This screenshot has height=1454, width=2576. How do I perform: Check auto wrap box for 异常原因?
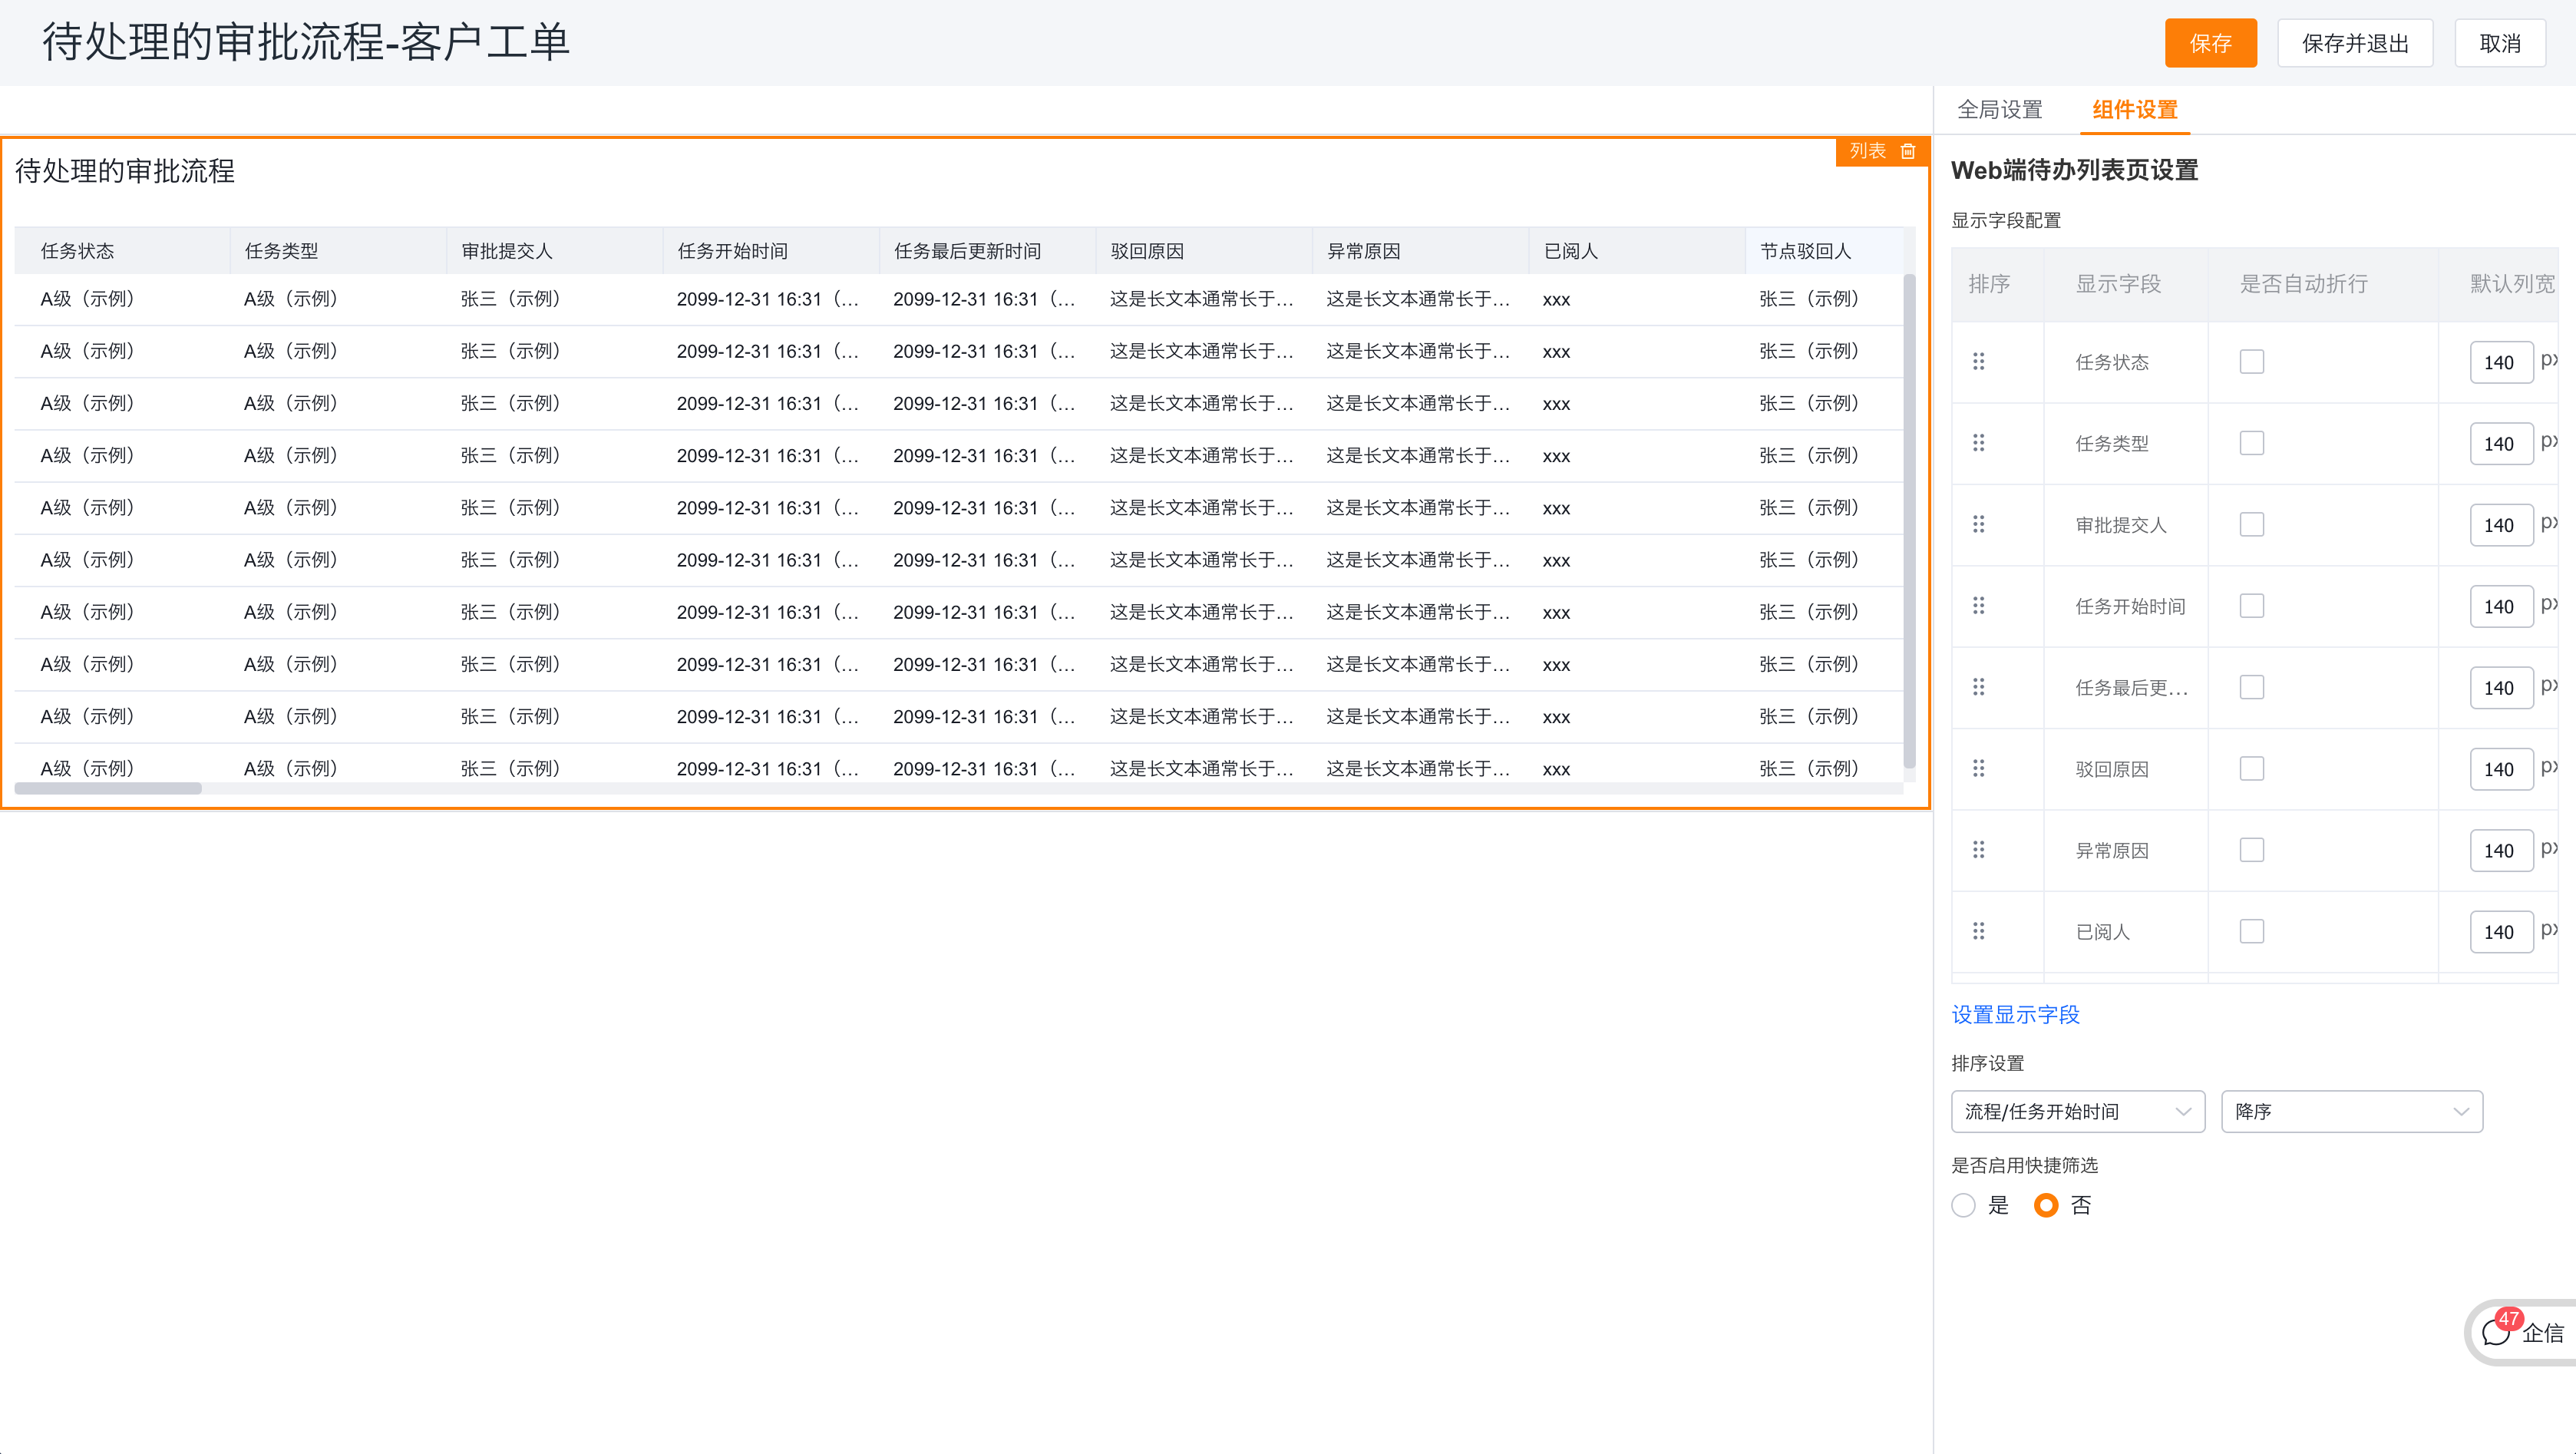(2251, 850)
